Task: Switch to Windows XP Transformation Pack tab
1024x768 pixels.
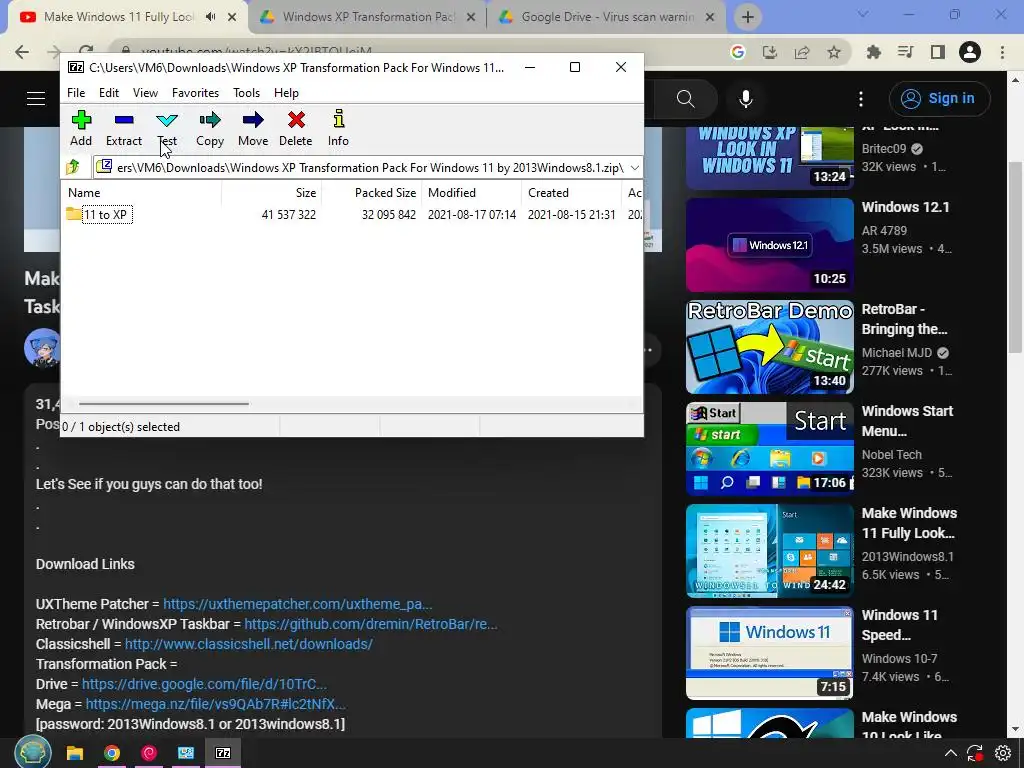Action: coord(368,17)
